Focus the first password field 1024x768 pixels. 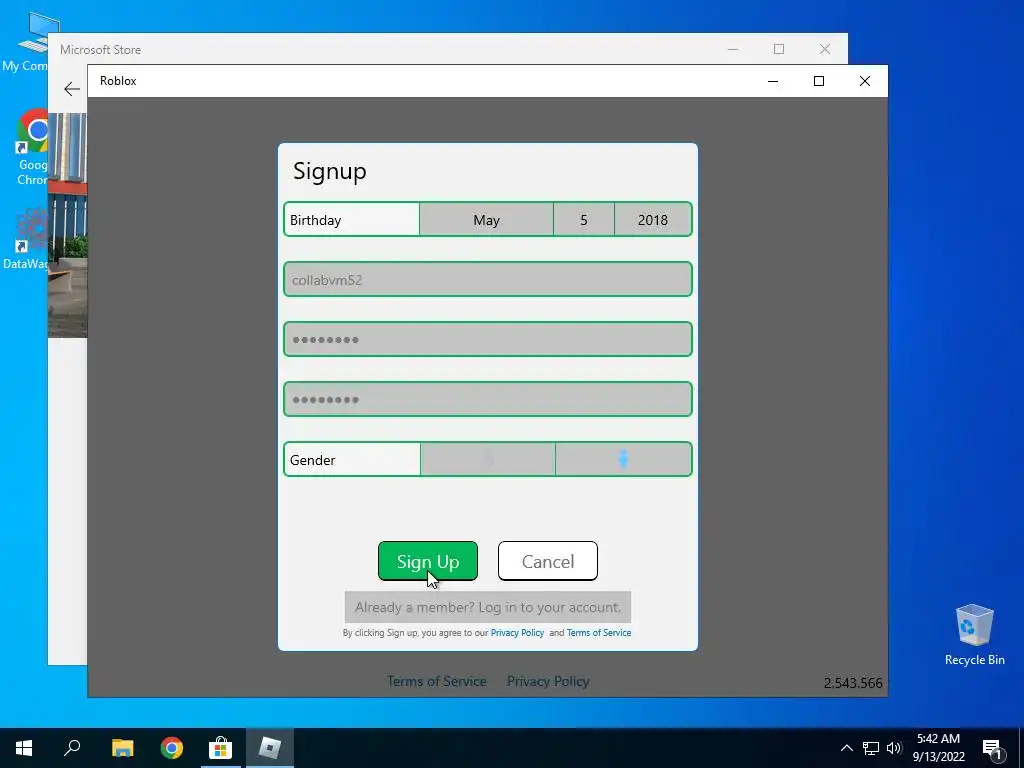488,339
